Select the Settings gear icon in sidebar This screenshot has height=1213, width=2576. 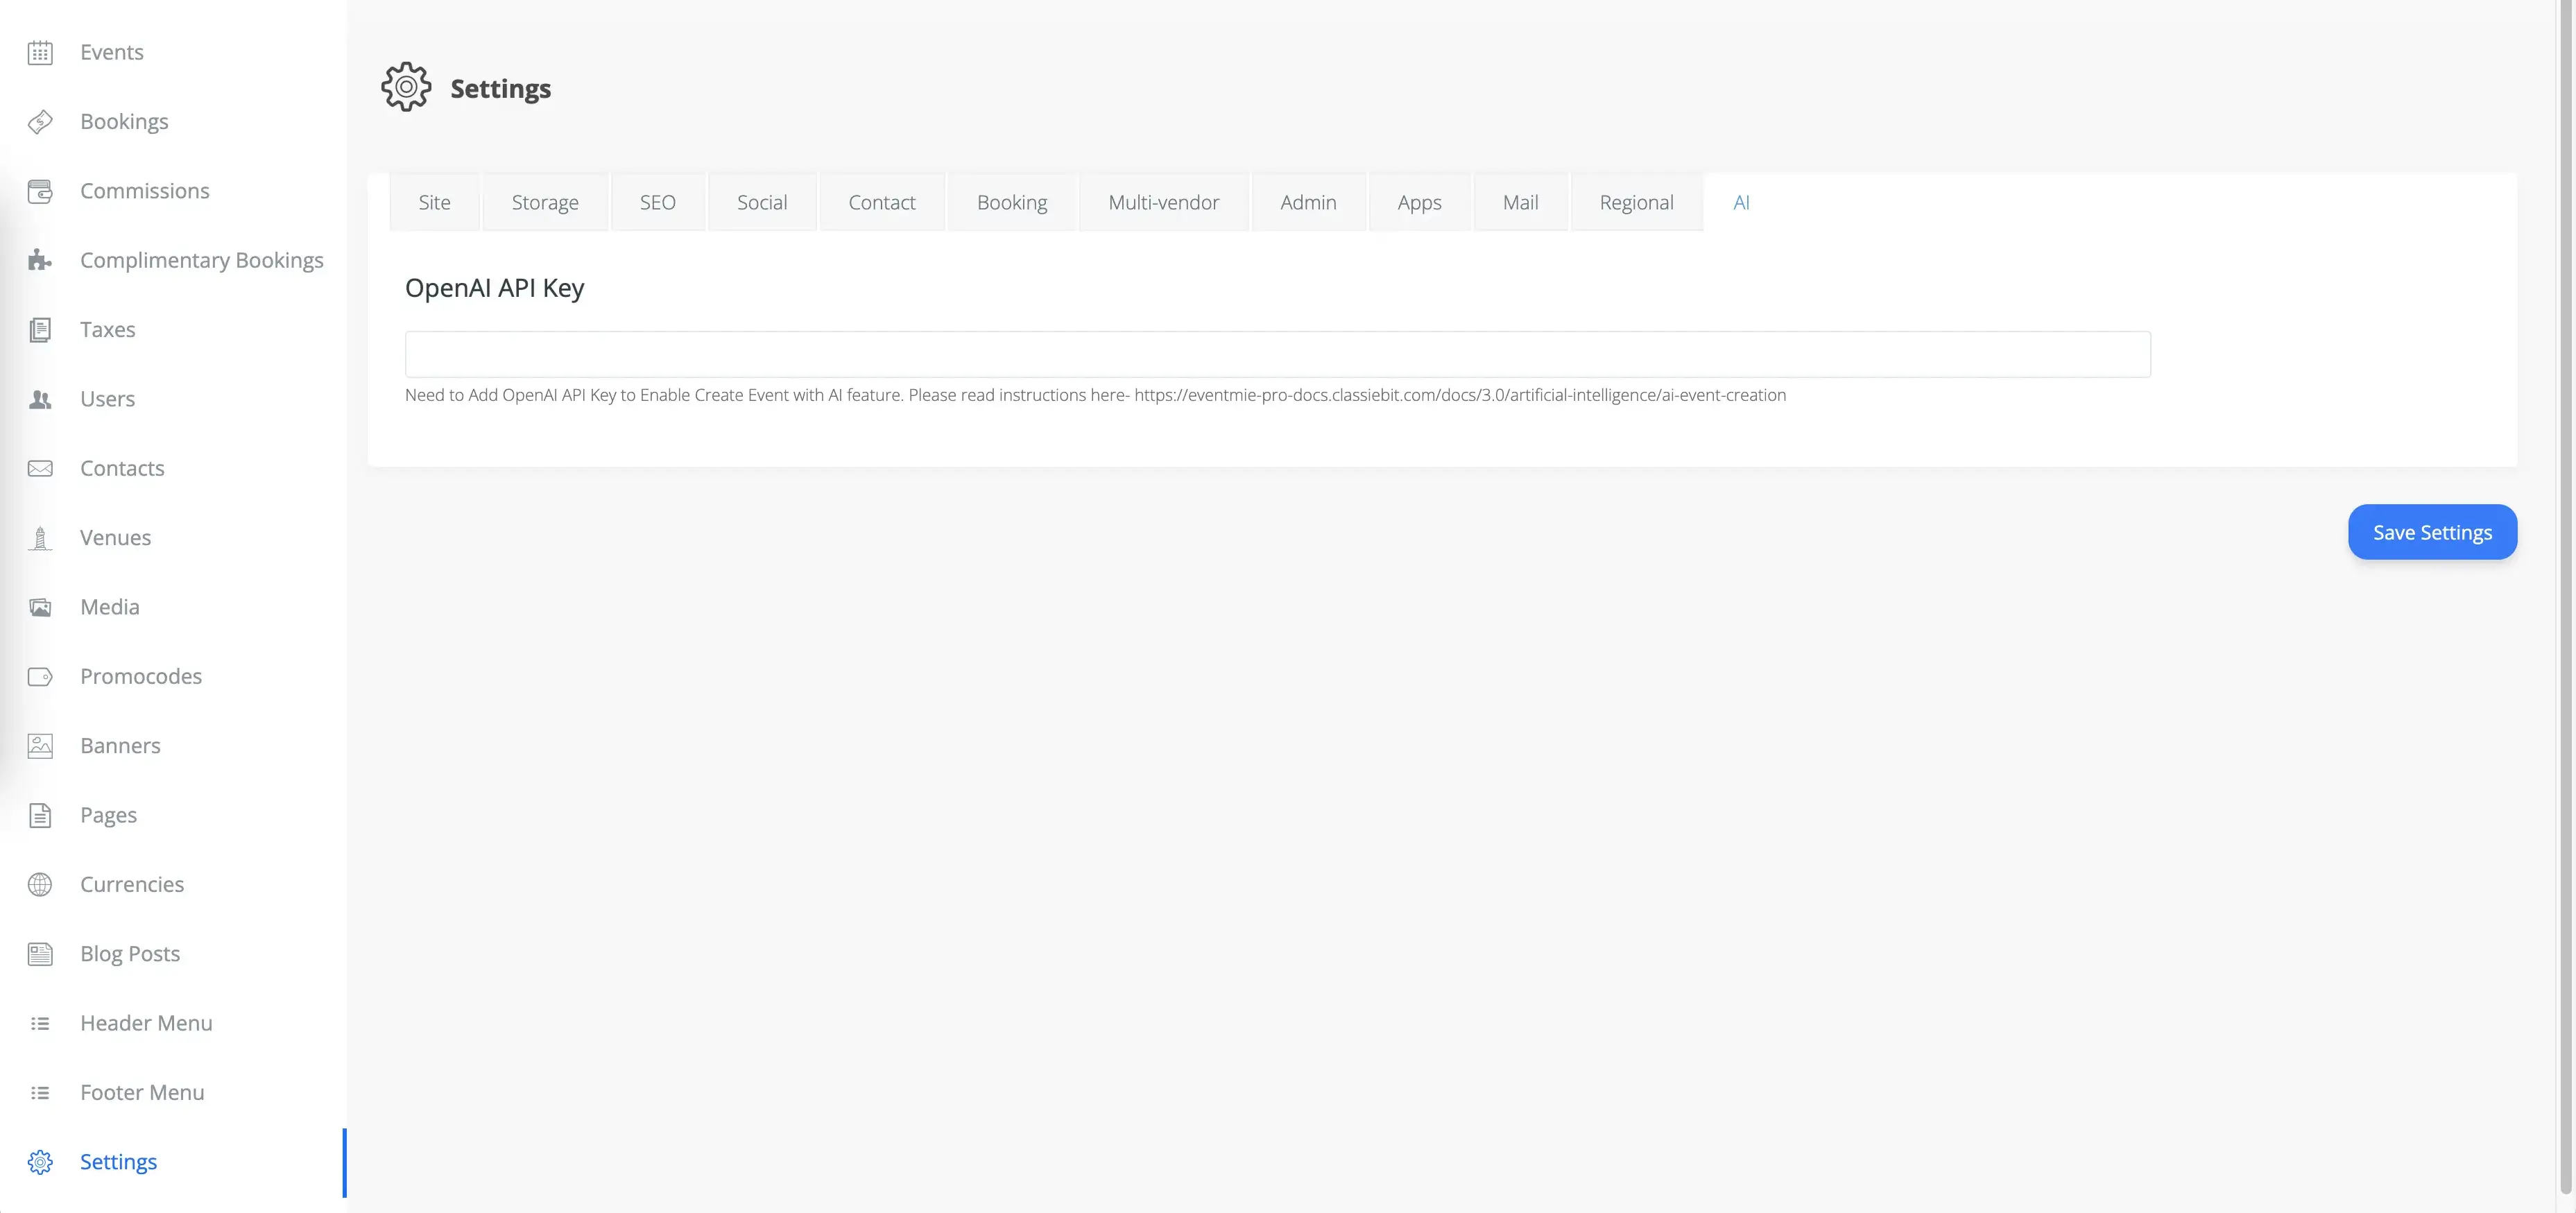click(x=40, y=1161)
